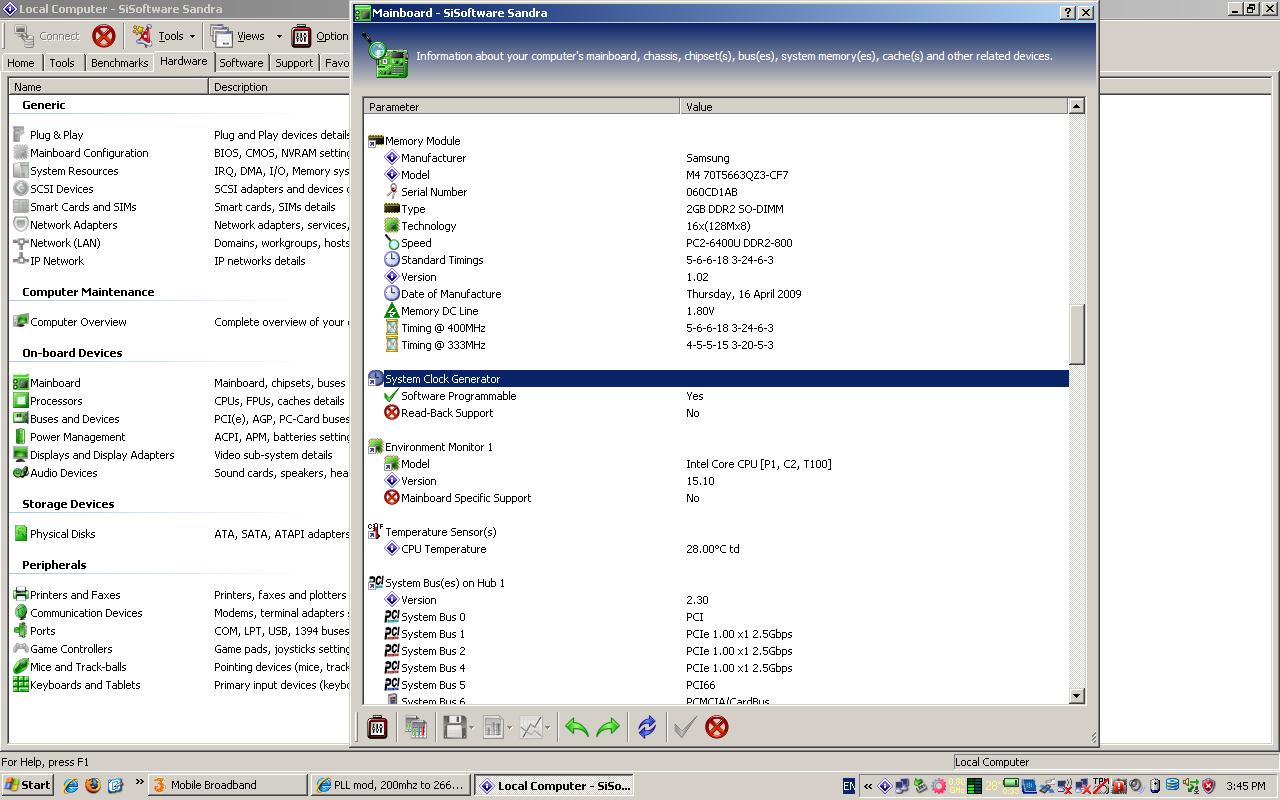Click the green back arrow icon
The width and height of the screenshot is (1280, 800).
576,727
